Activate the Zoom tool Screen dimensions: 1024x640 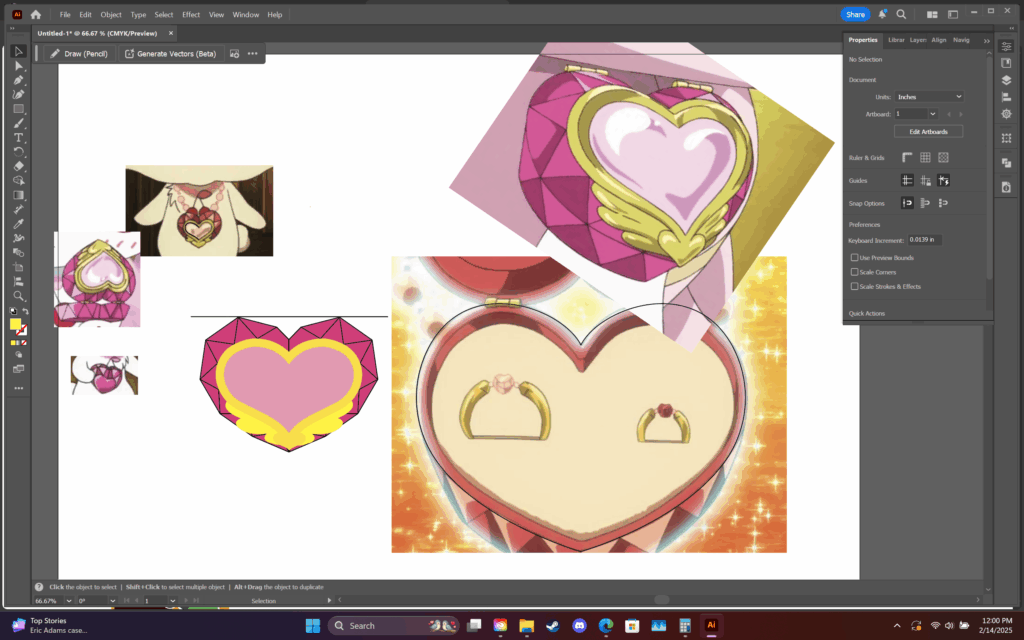pos(18,296)
